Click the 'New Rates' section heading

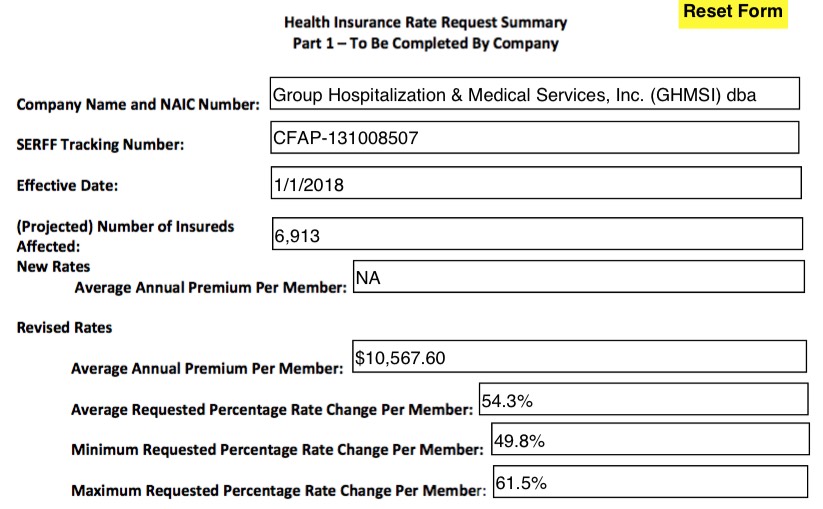coord(53,267)
